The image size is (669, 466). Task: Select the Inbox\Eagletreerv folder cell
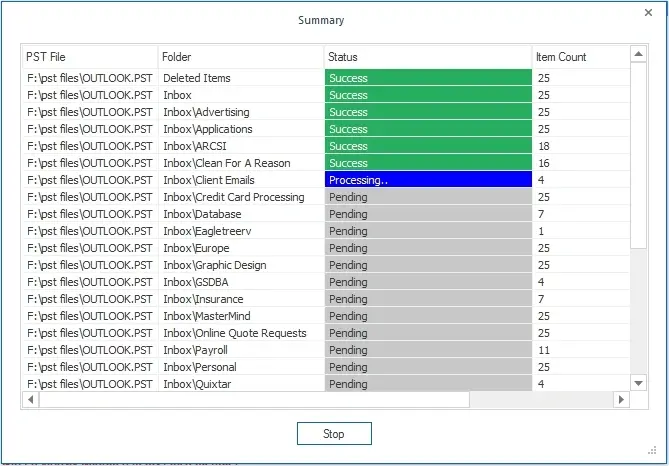pyautogui.click(x=241, y=231)
